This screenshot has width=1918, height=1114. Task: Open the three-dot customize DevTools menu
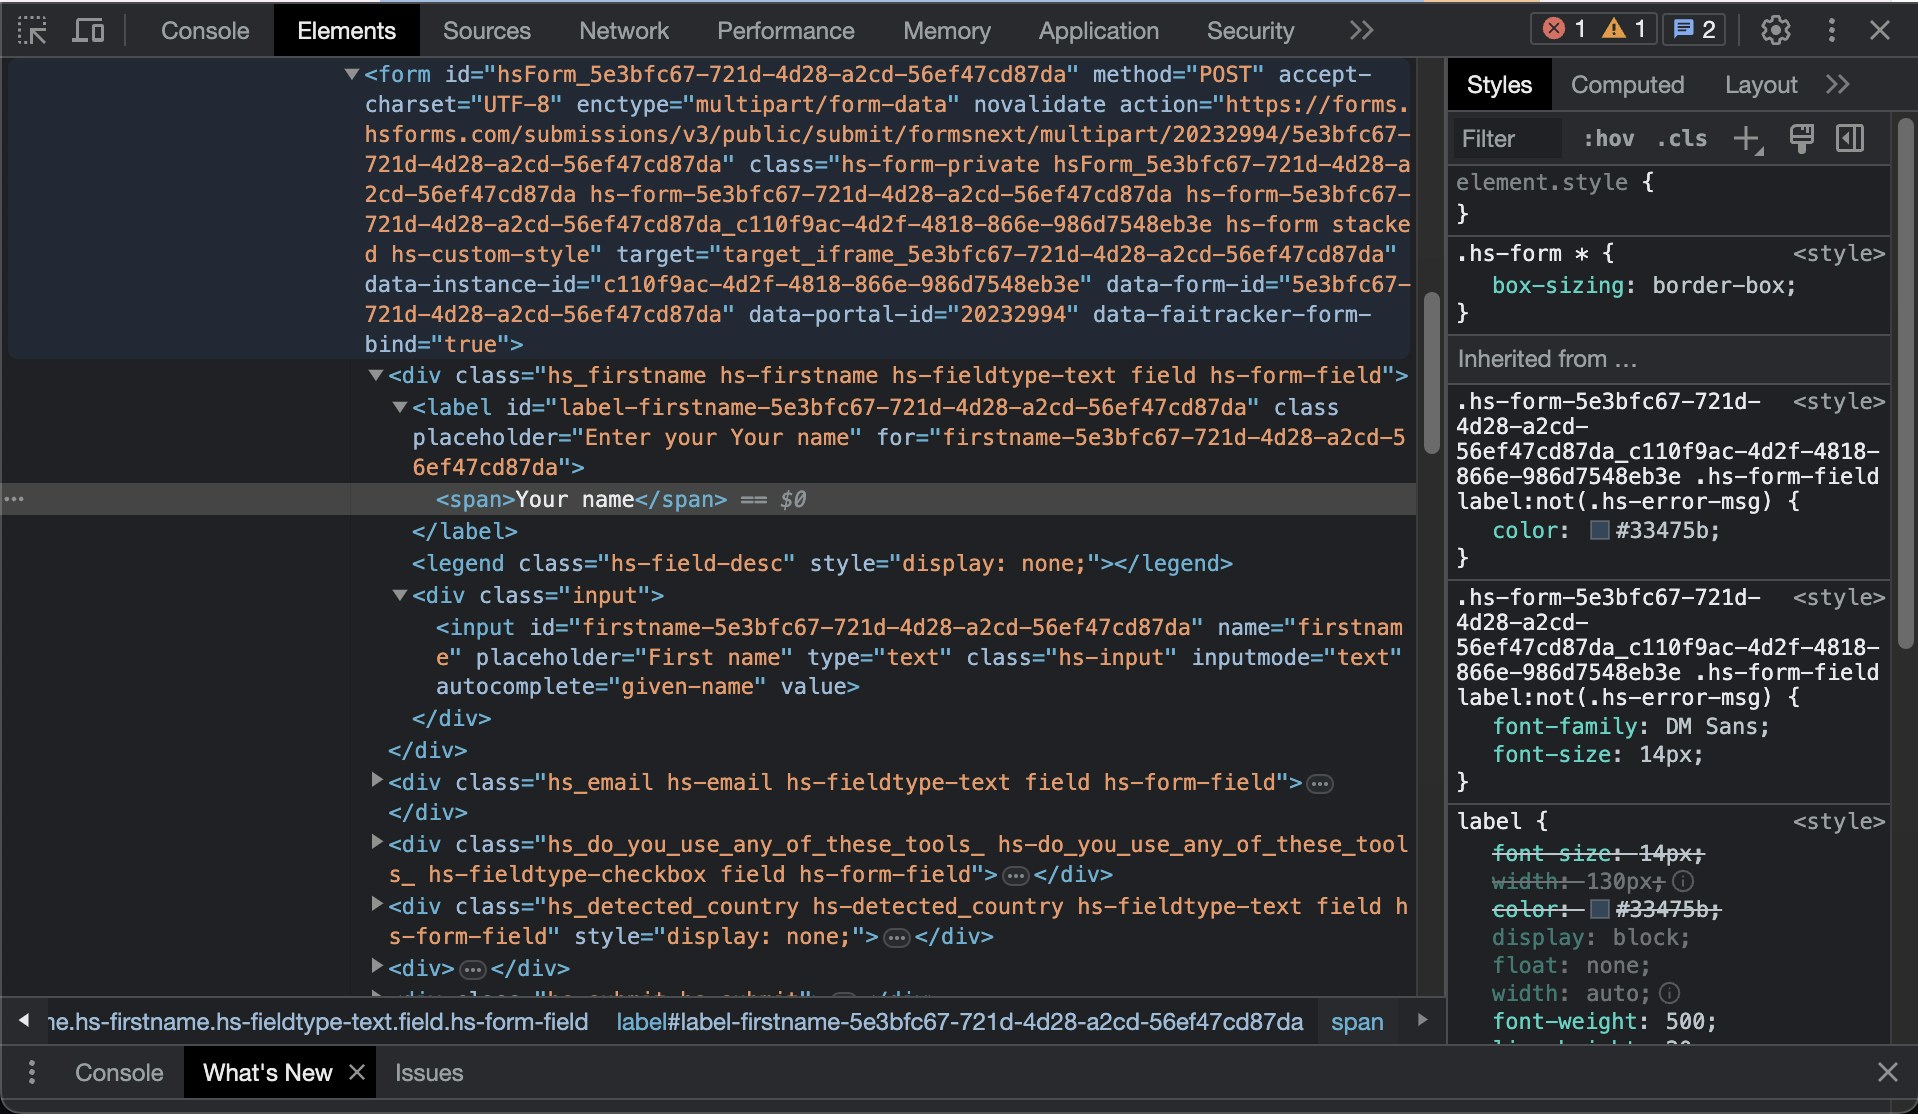1831,30
